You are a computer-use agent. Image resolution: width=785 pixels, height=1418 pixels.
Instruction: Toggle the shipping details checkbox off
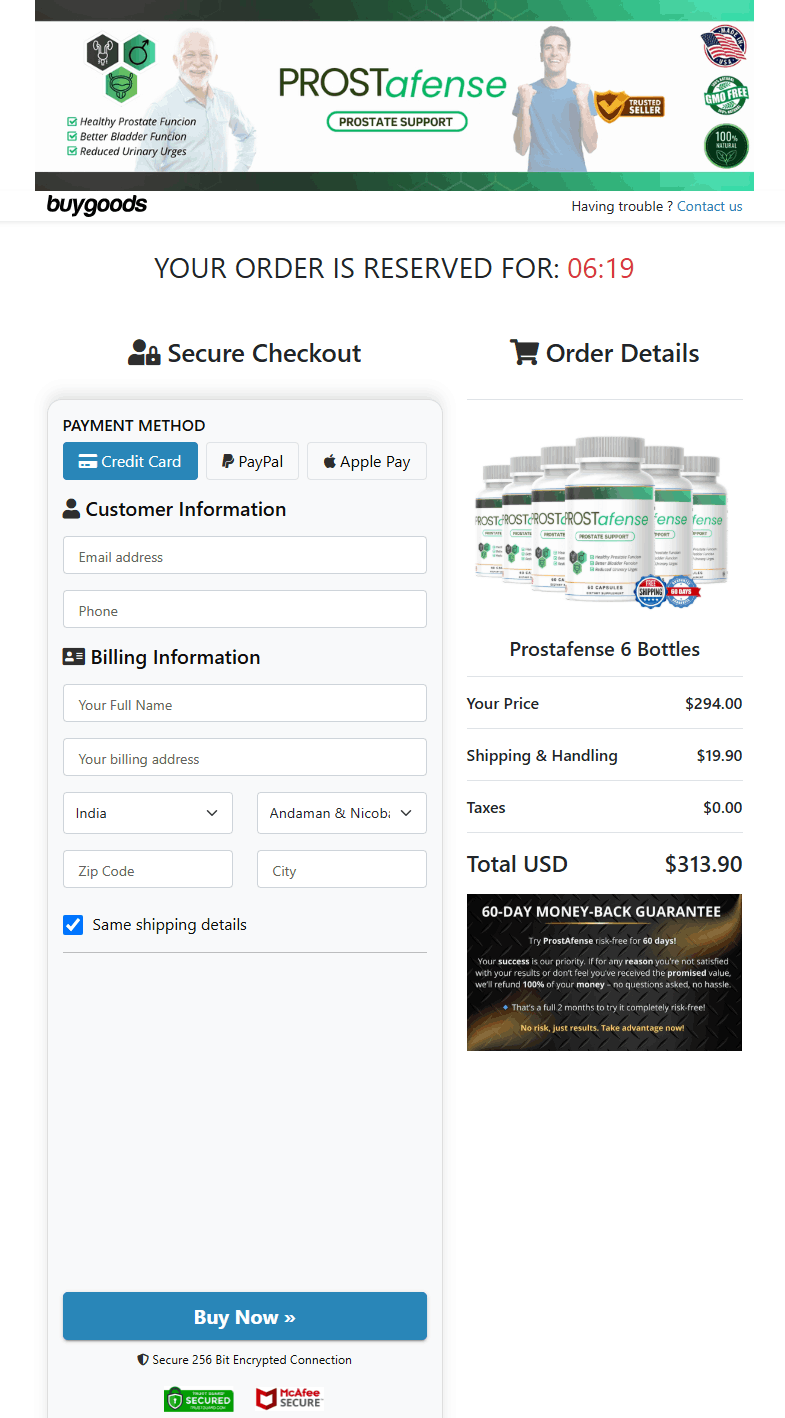pos(72,924)
